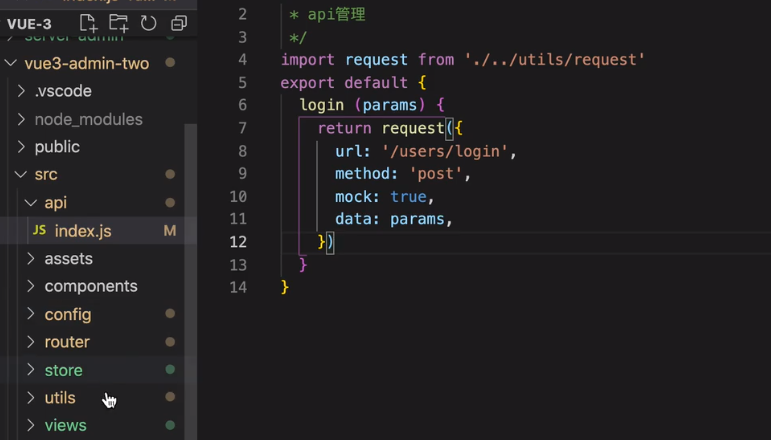Click line number 12 in the gutter
The height and width of the screenshot is (440, 771).
tap(238, 242)
